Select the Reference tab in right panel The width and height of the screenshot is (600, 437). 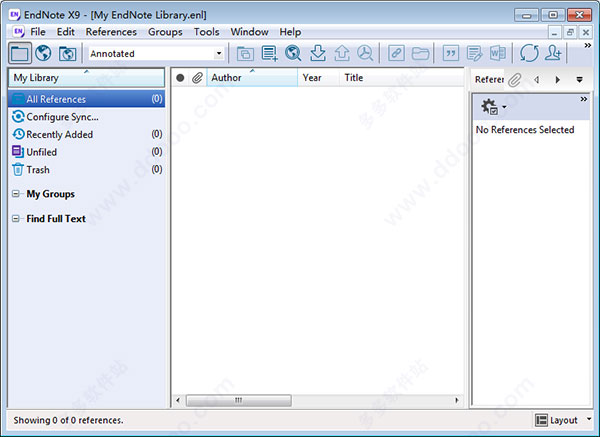point(489,80)
